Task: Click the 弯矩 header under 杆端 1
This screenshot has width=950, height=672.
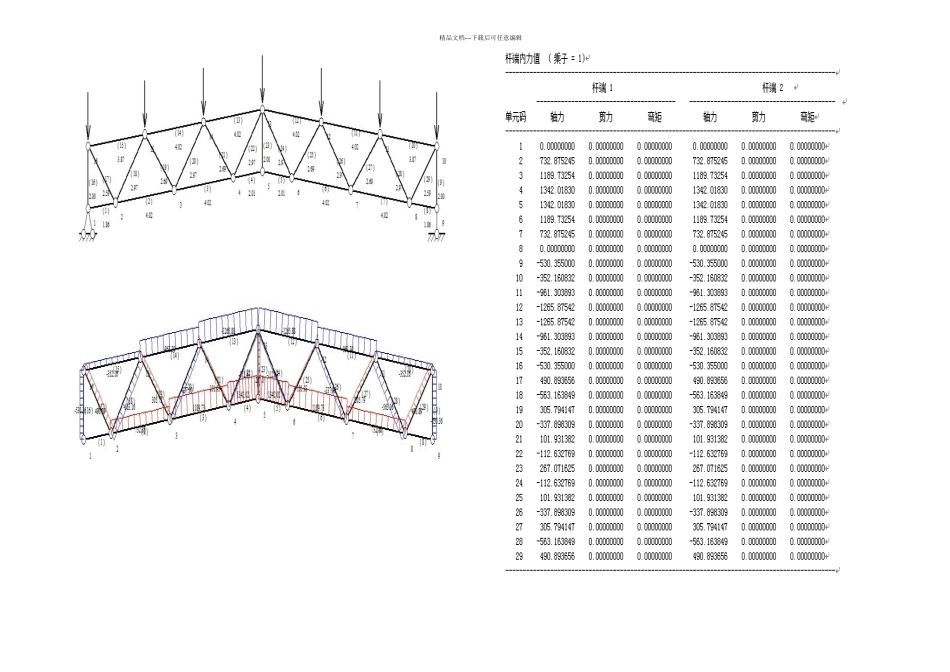Action: pyautogui.click(x=654, y=117)
